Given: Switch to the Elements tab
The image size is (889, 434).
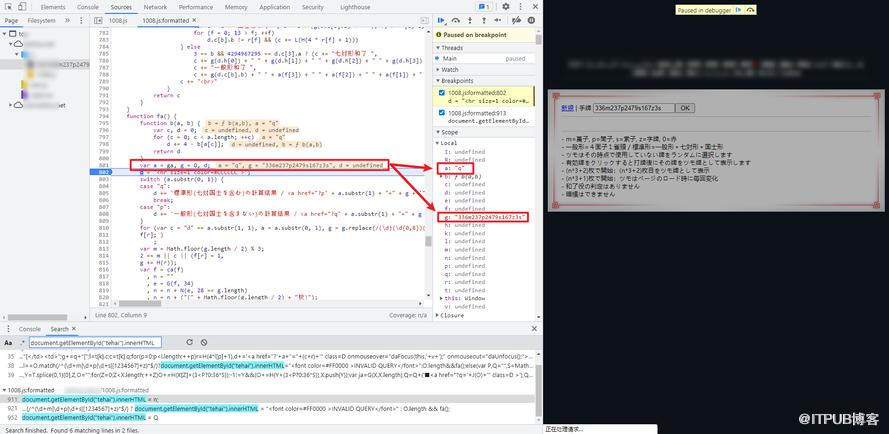Looking at the screenshot, I should 52,7.
